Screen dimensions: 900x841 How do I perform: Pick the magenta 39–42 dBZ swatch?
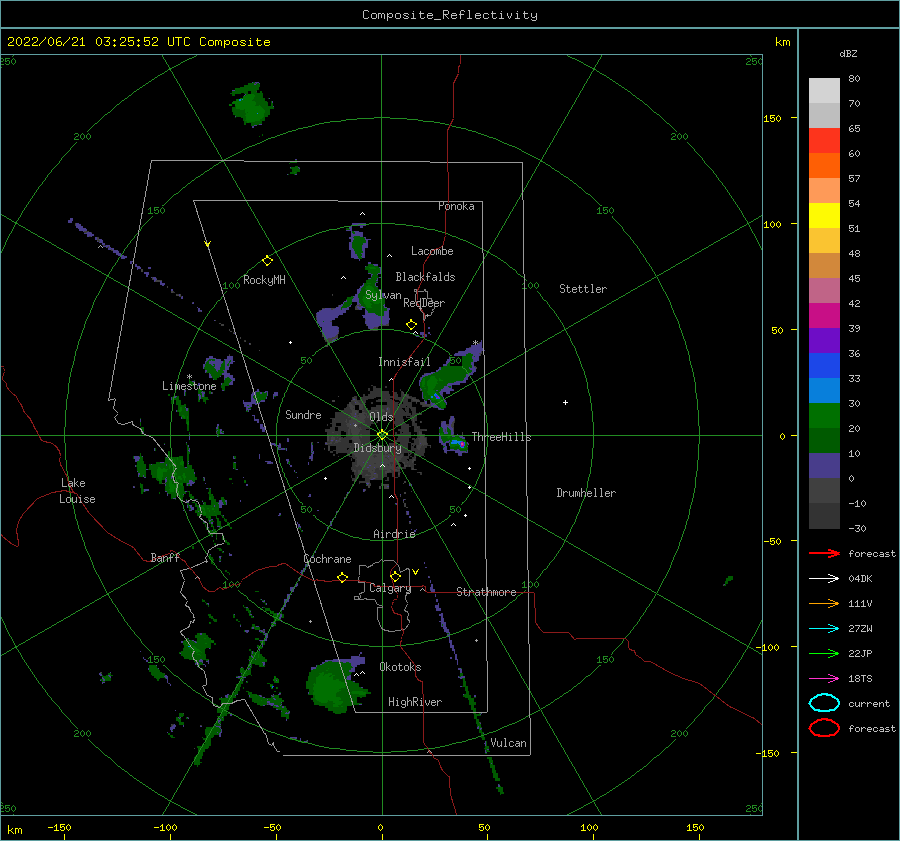pyautogui.click(x=824, y=316)
